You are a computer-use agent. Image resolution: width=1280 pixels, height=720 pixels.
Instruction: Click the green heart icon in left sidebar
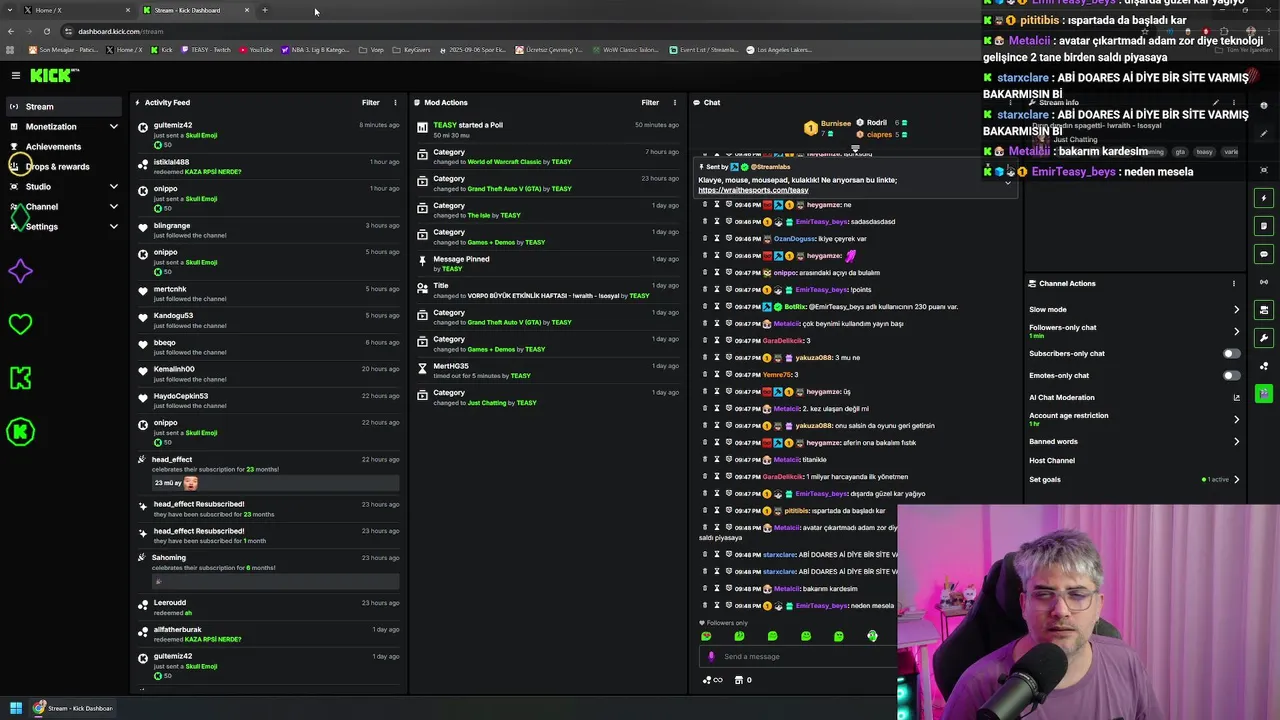(20, 324)
